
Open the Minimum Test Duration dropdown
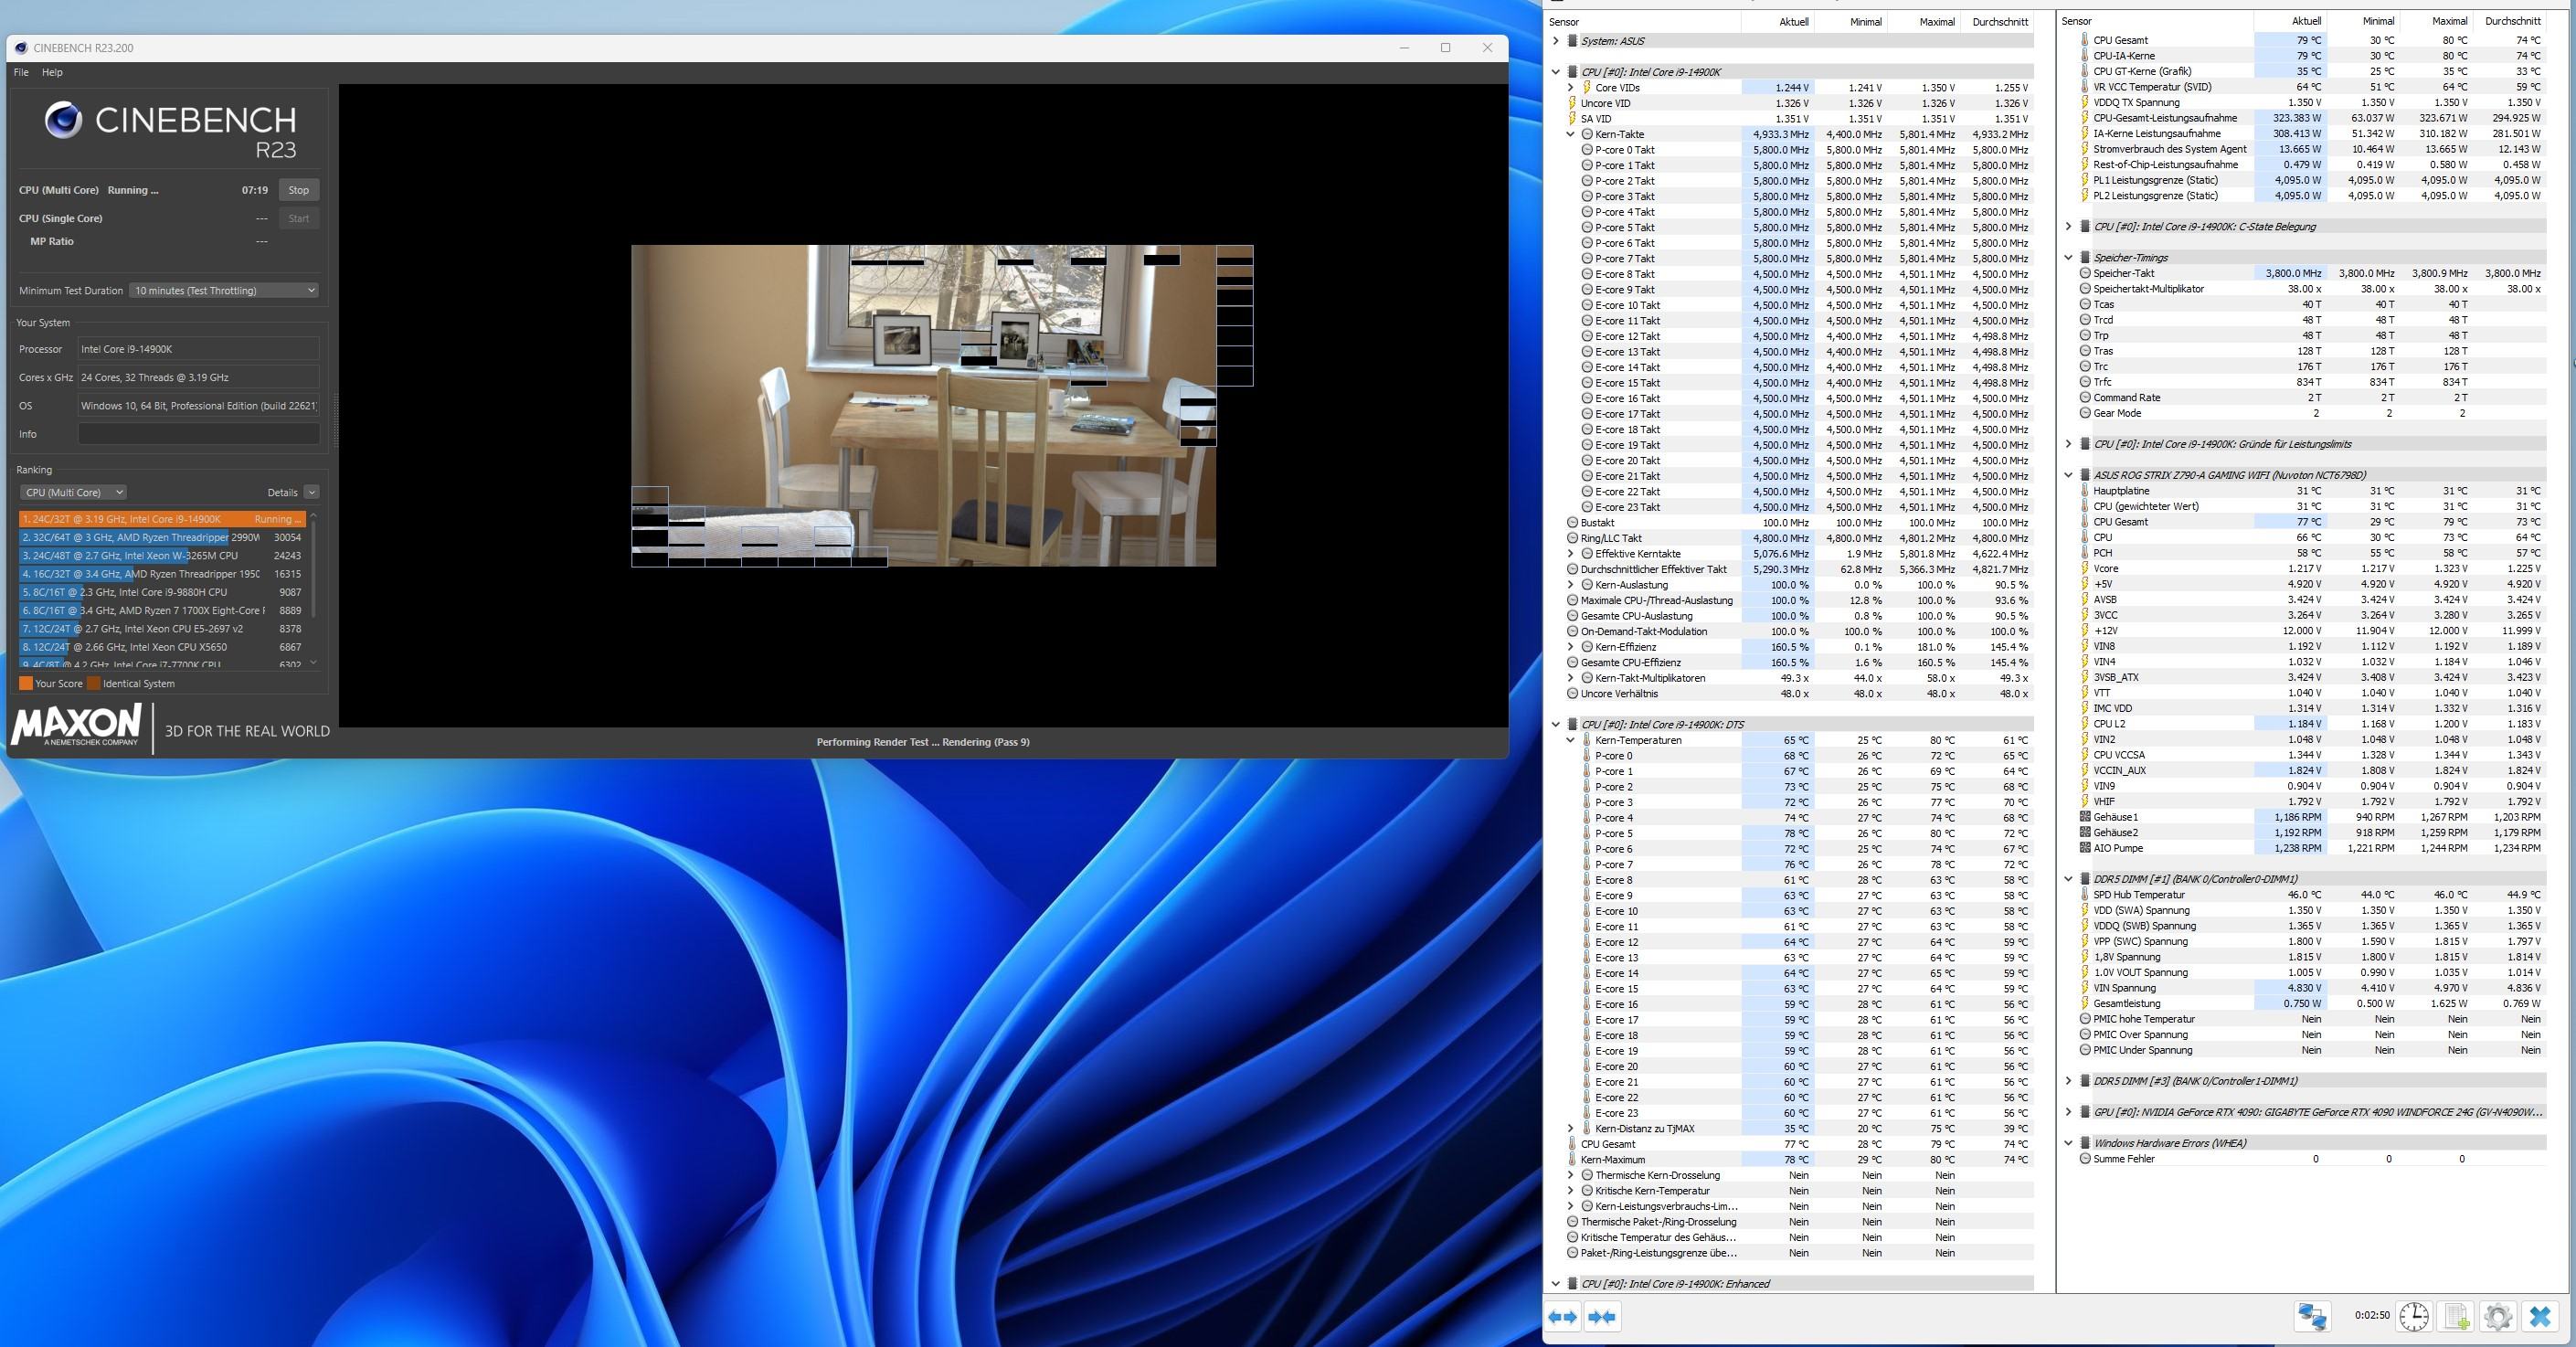pyautogui.click(x=224, y=290)
